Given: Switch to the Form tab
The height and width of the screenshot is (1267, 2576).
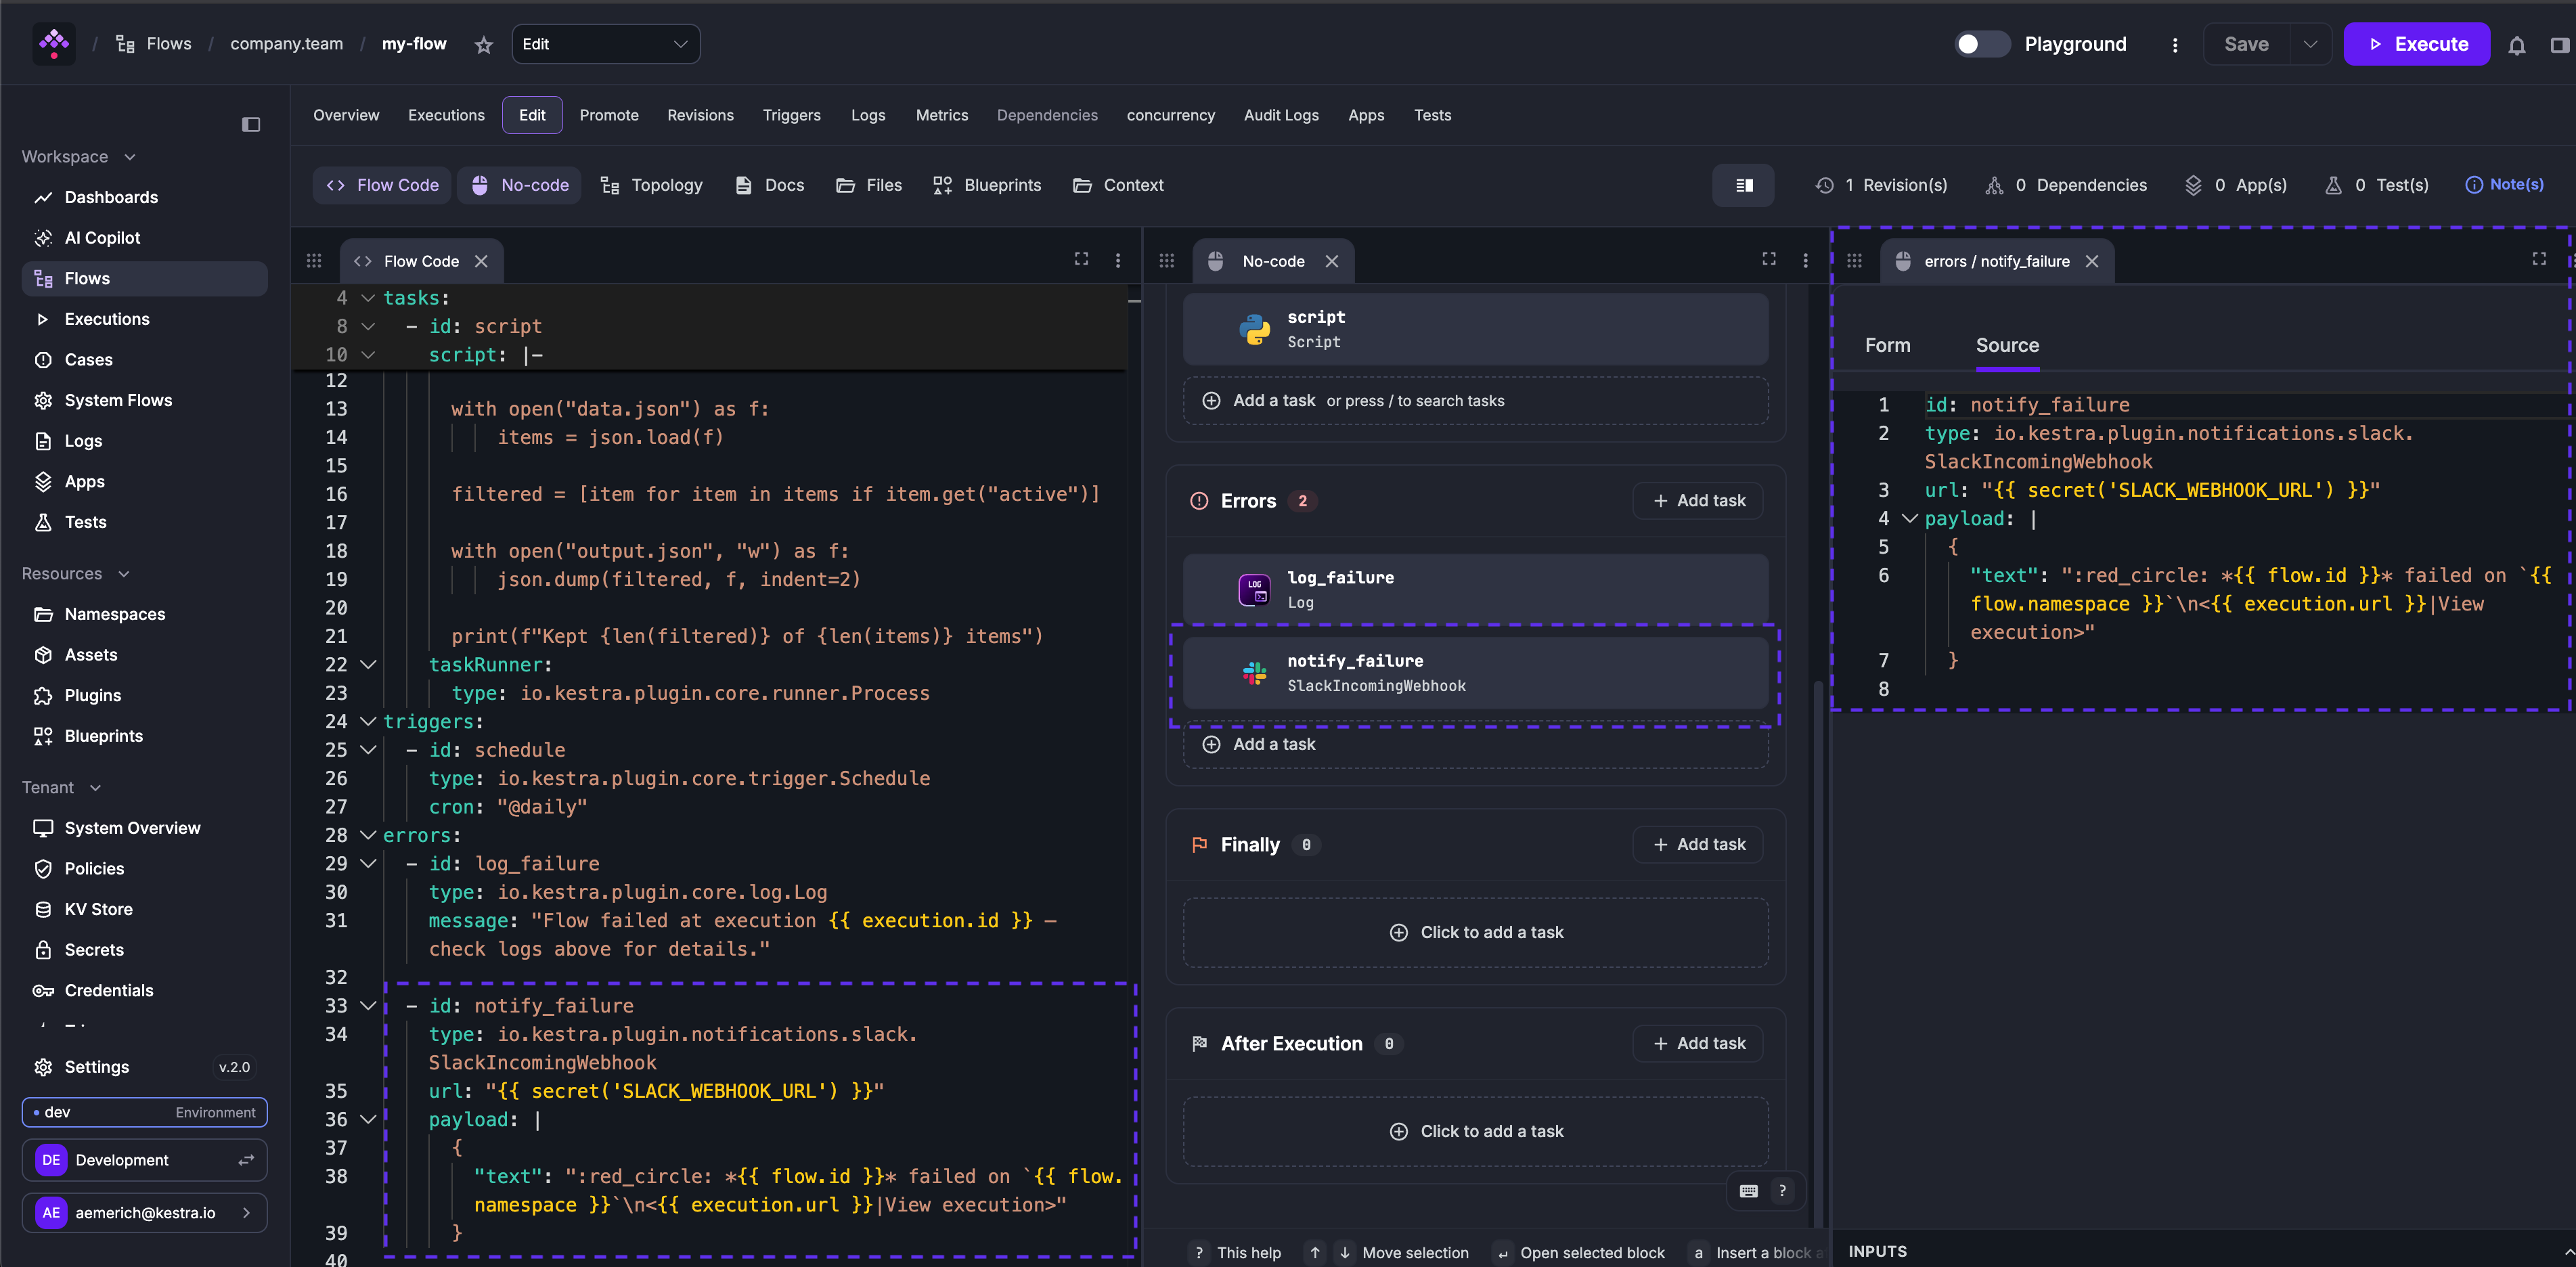Looking at the screenshot, I should point(1887,345).
